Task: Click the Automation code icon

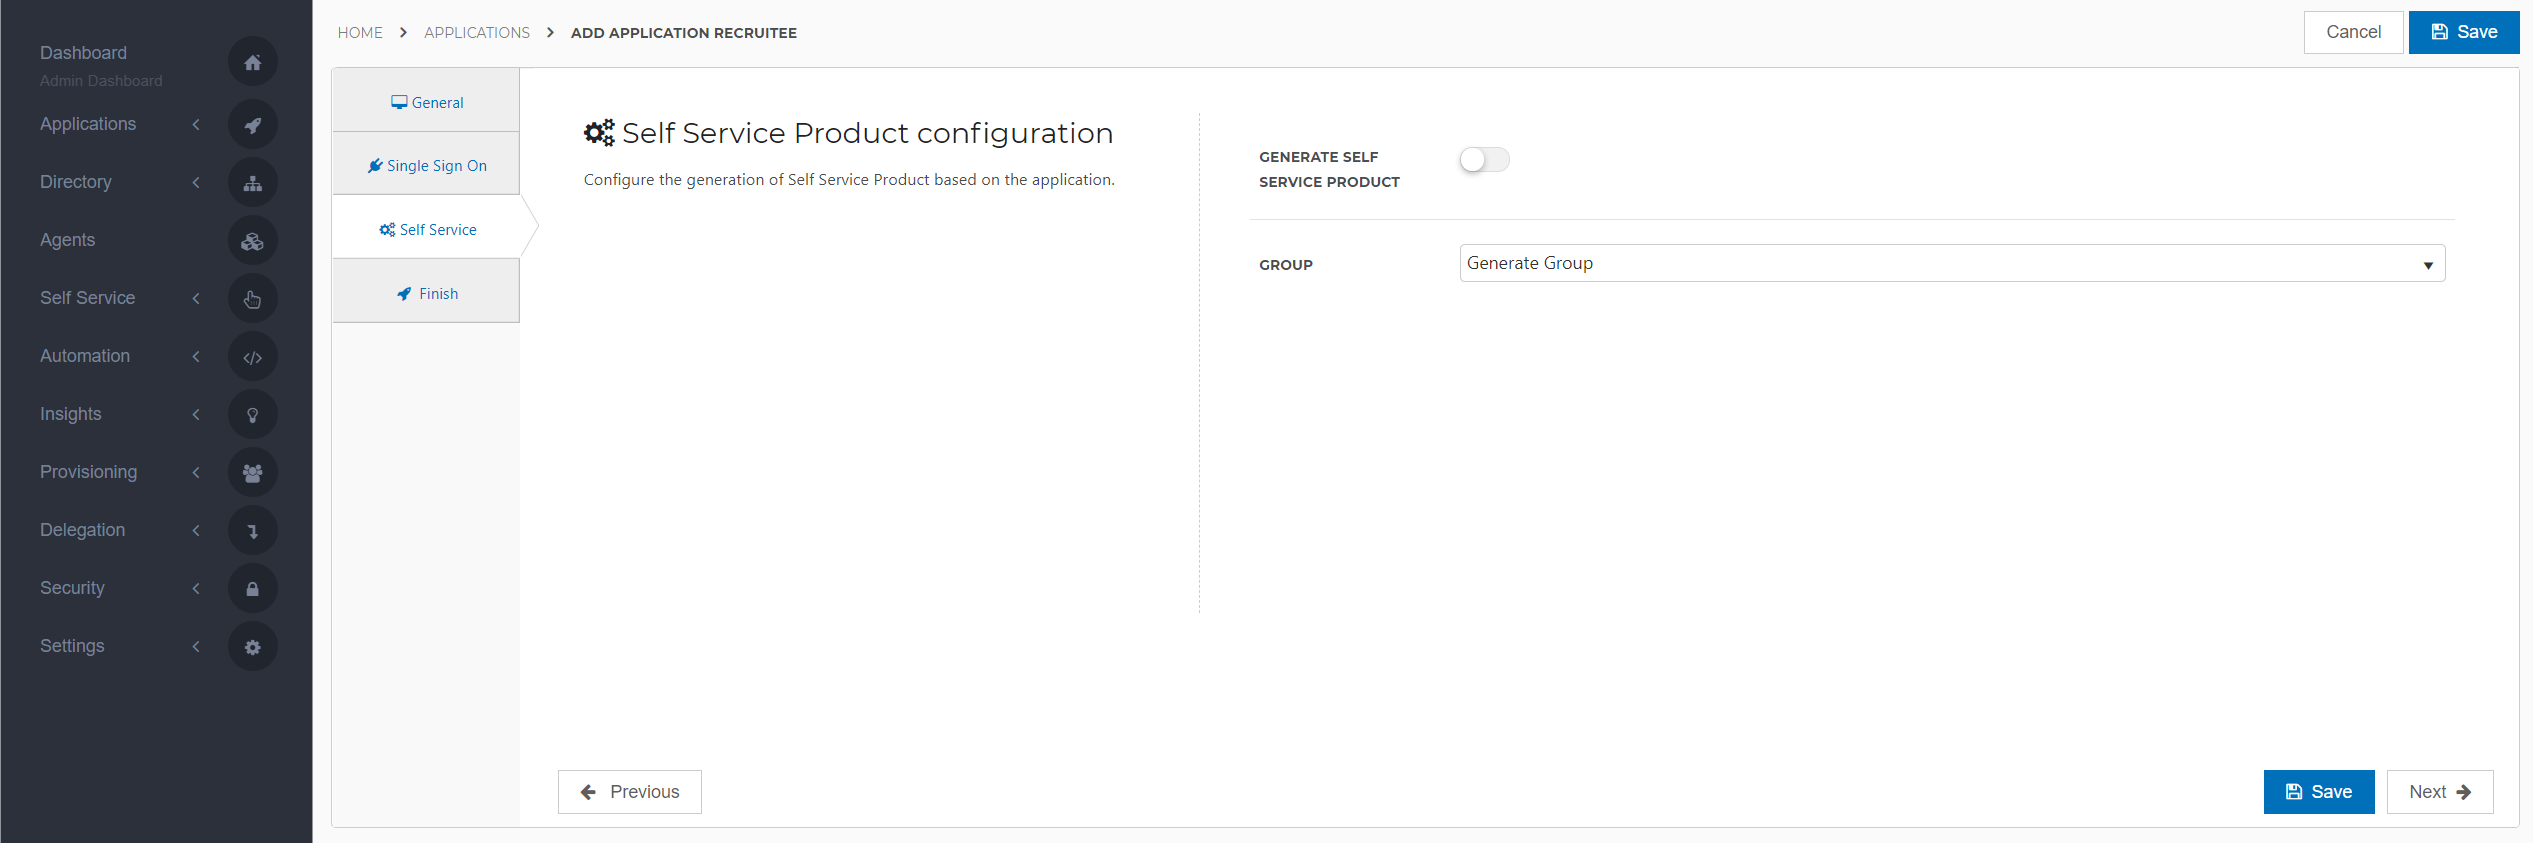Action: [x=252, y=357]
